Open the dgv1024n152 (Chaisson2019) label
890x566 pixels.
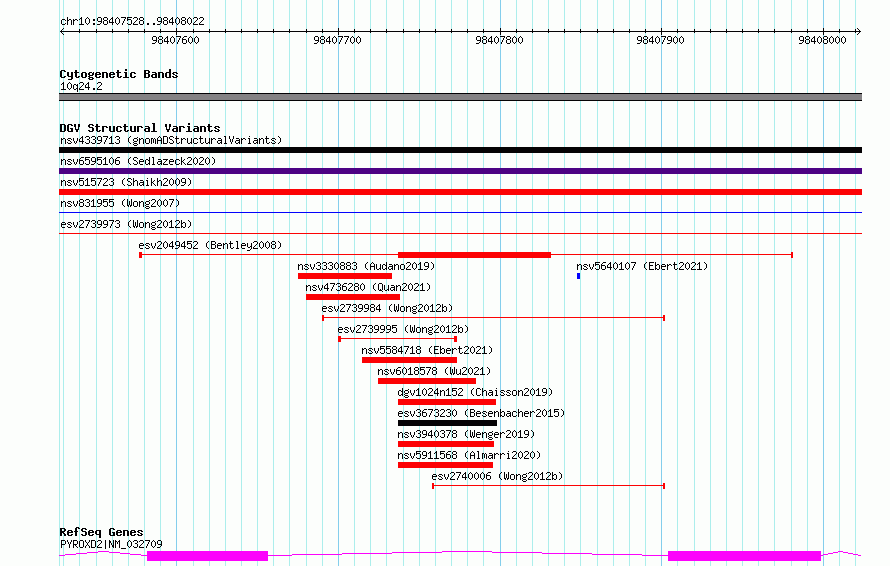click(475, 392)
